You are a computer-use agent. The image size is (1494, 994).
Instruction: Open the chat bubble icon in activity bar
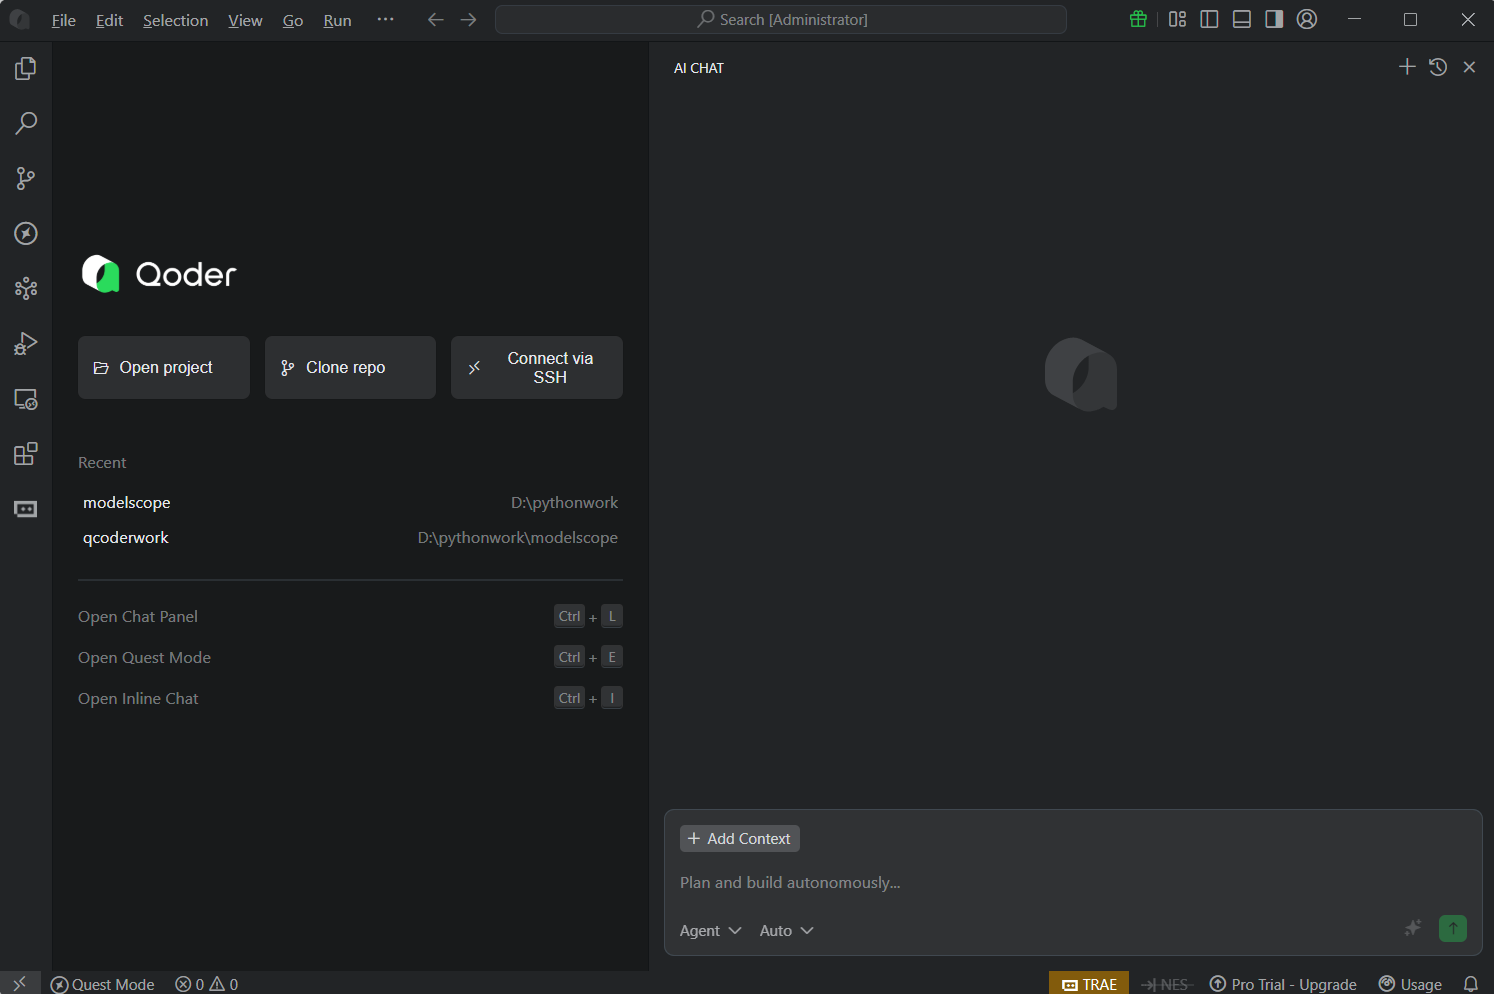pyautogui.click(x=26, y=509)
